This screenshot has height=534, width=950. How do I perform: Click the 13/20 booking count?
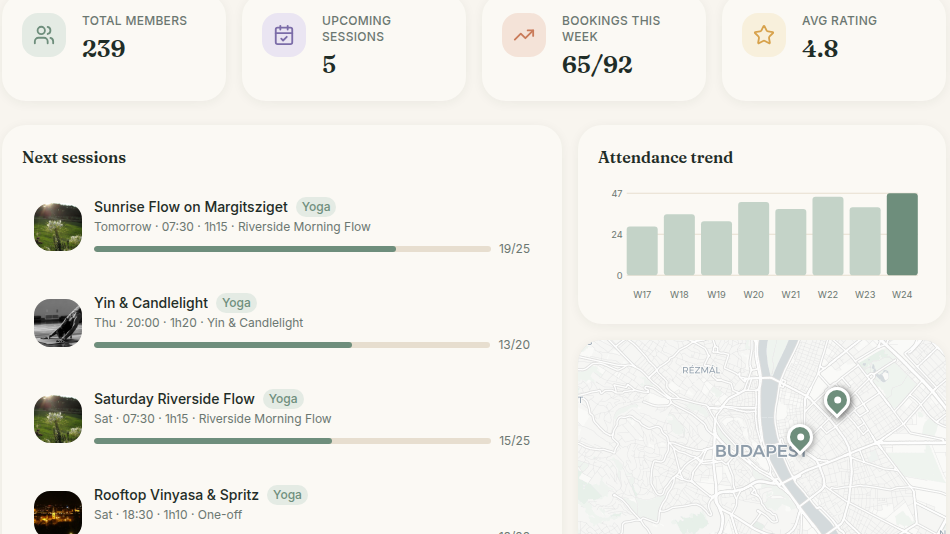click(x=514, y=344)
